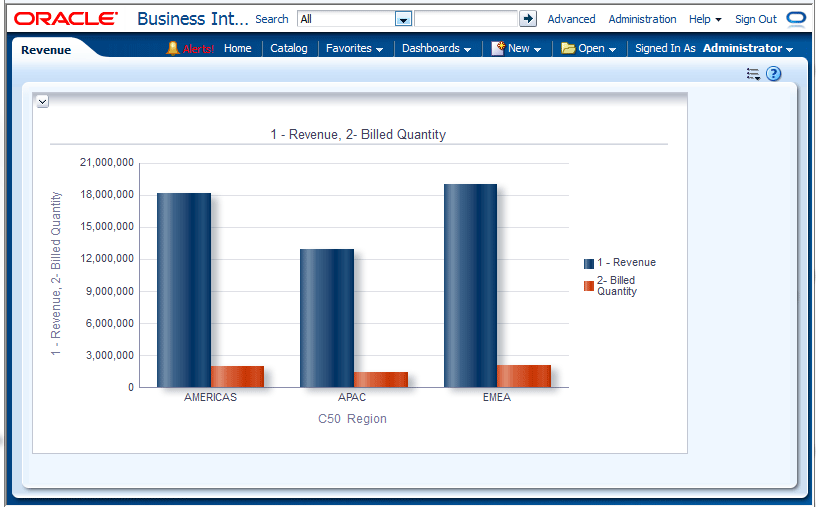
Task: Click the orange Billed Quantity legend swatch
Action: coord(589,286)
